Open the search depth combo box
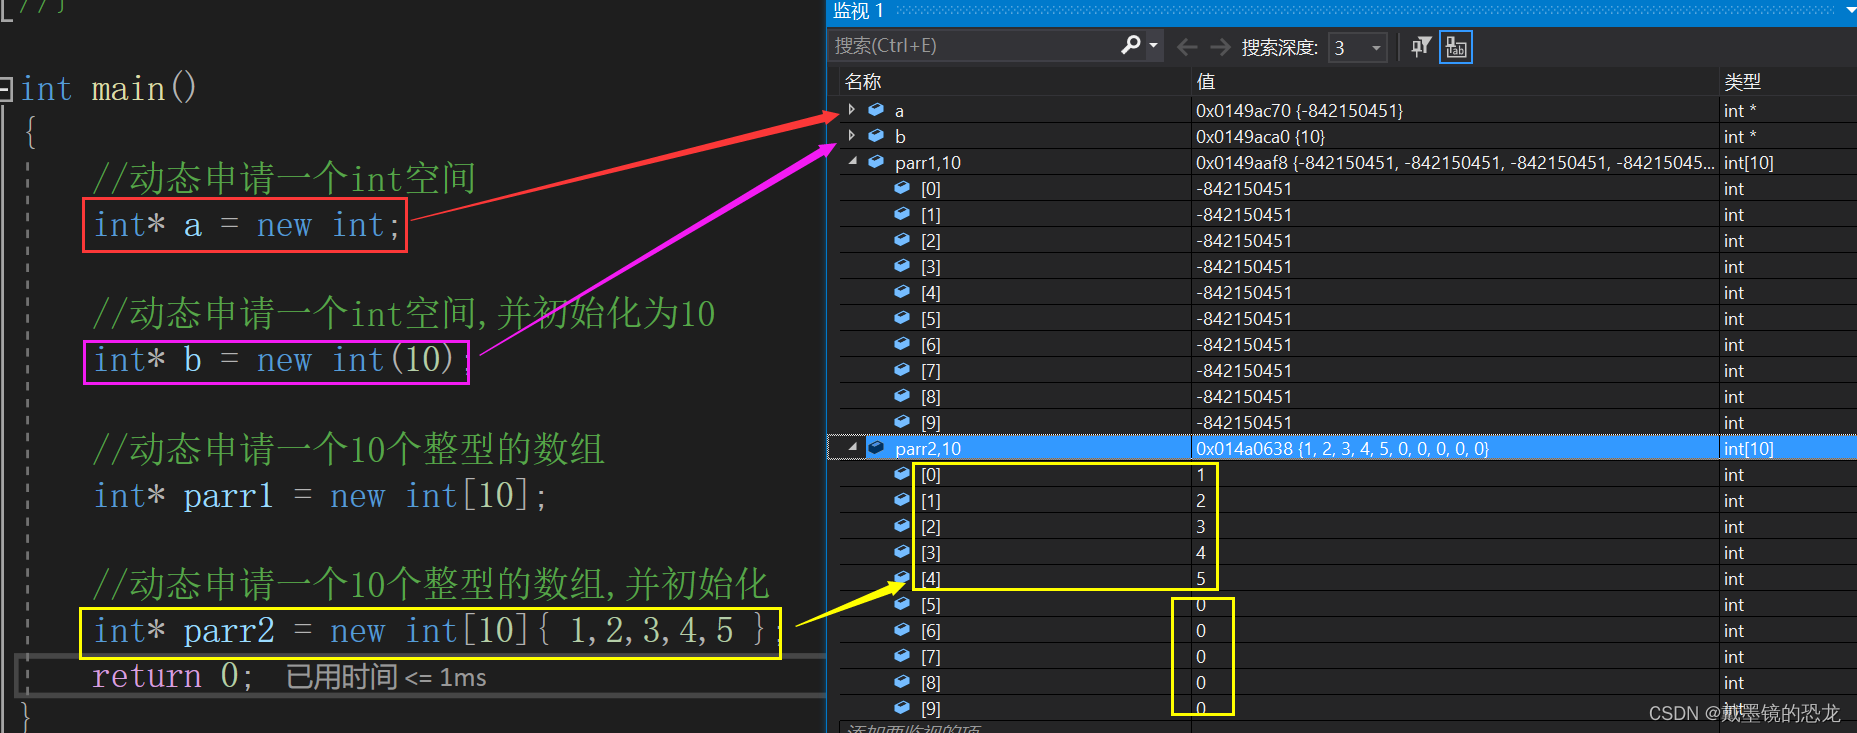Image resolution: width=1857 pixels, height=733 pixels. [x=1357, y=47]
